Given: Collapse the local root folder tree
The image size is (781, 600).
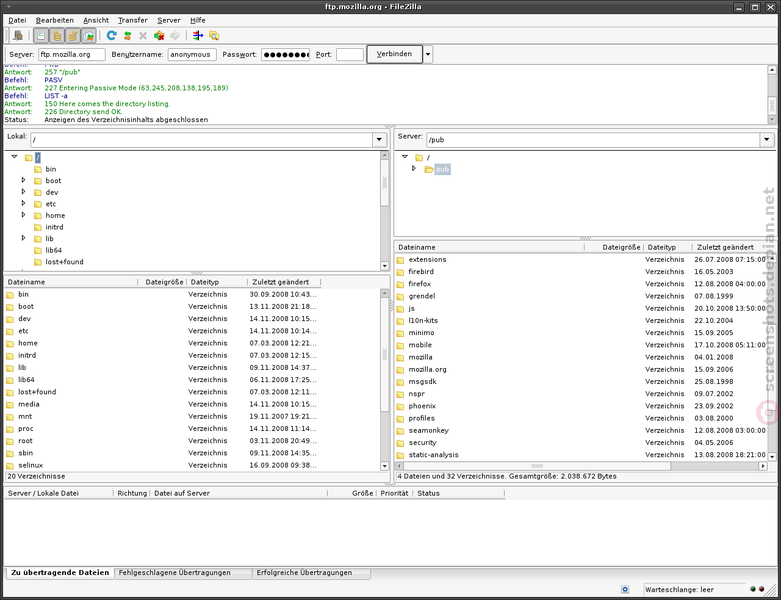Looking at the screenshot, I should coord(14,157).
